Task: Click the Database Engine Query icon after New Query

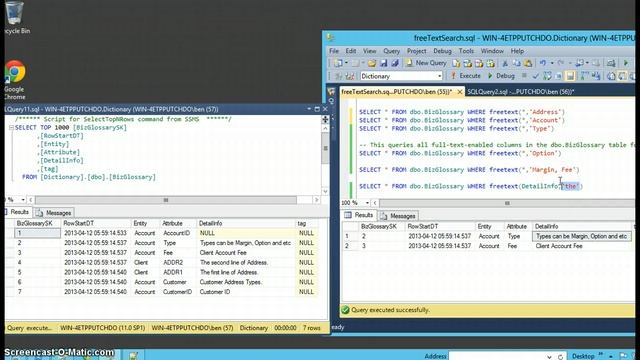Action: [456, 63]
